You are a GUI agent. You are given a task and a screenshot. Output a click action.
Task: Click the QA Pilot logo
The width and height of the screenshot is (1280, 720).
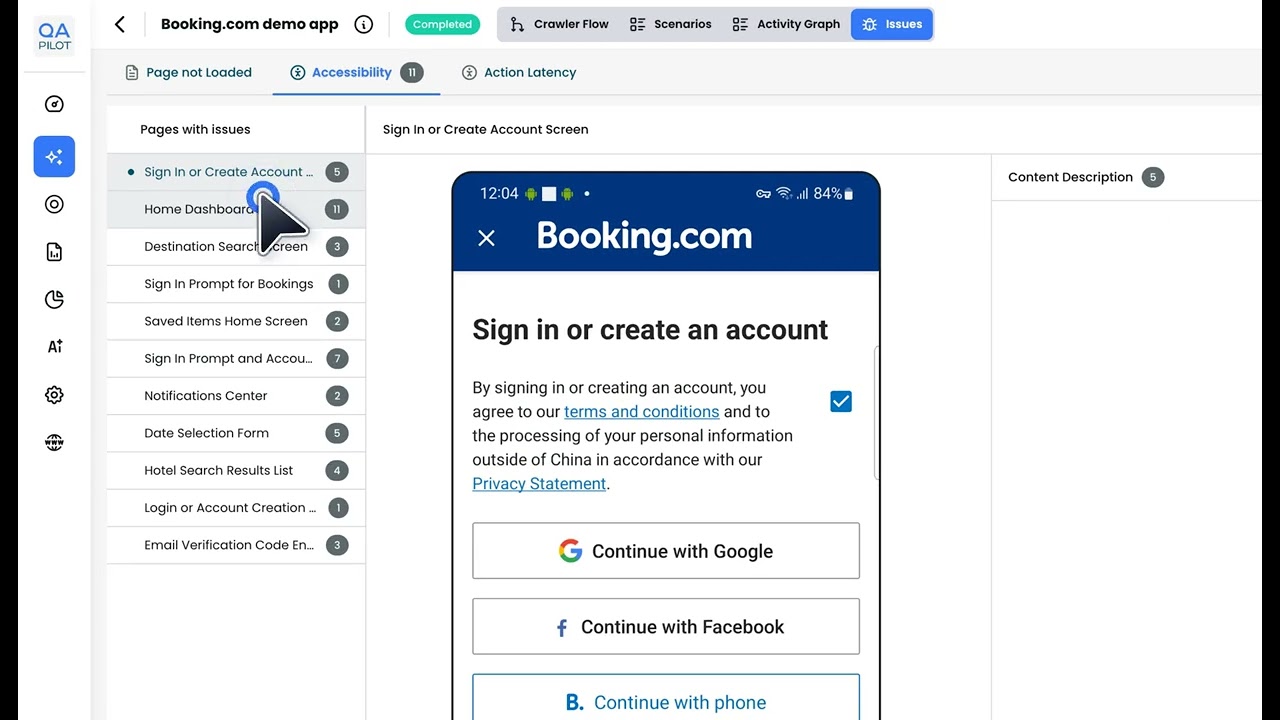[x=54, y=37]
